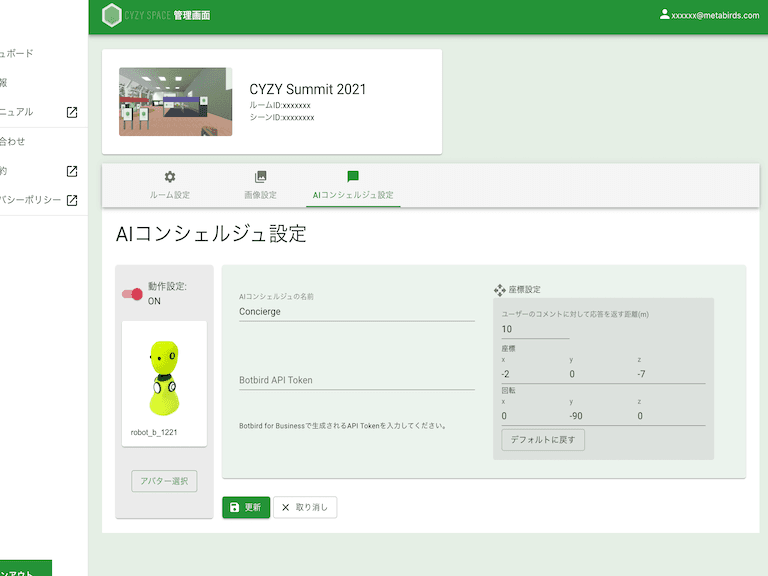Focus the 座標 y field showing 0
This screenshot has width=768, height=576.
click(602, 374)
